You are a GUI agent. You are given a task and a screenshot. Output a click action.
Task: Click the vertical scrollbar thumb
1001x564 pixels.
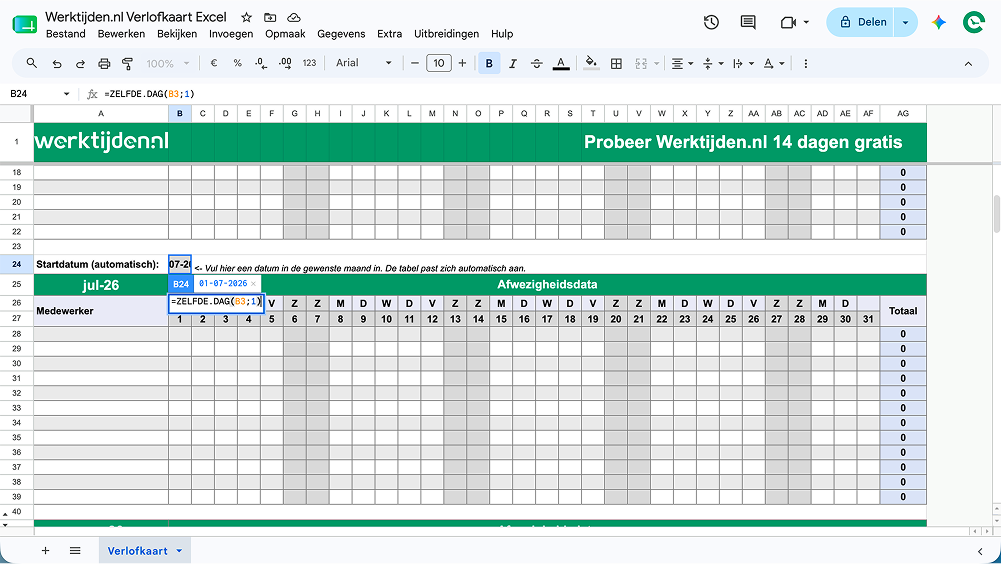996,214
